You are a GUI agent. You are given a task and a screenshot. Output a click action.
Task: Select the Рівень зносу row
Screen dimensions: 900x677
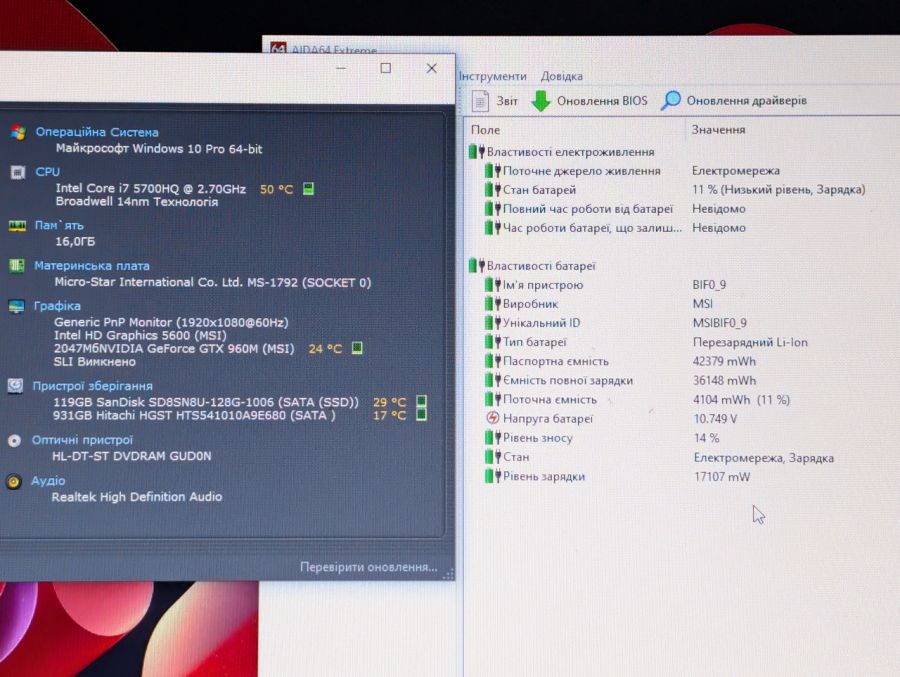tap(602, 438)
